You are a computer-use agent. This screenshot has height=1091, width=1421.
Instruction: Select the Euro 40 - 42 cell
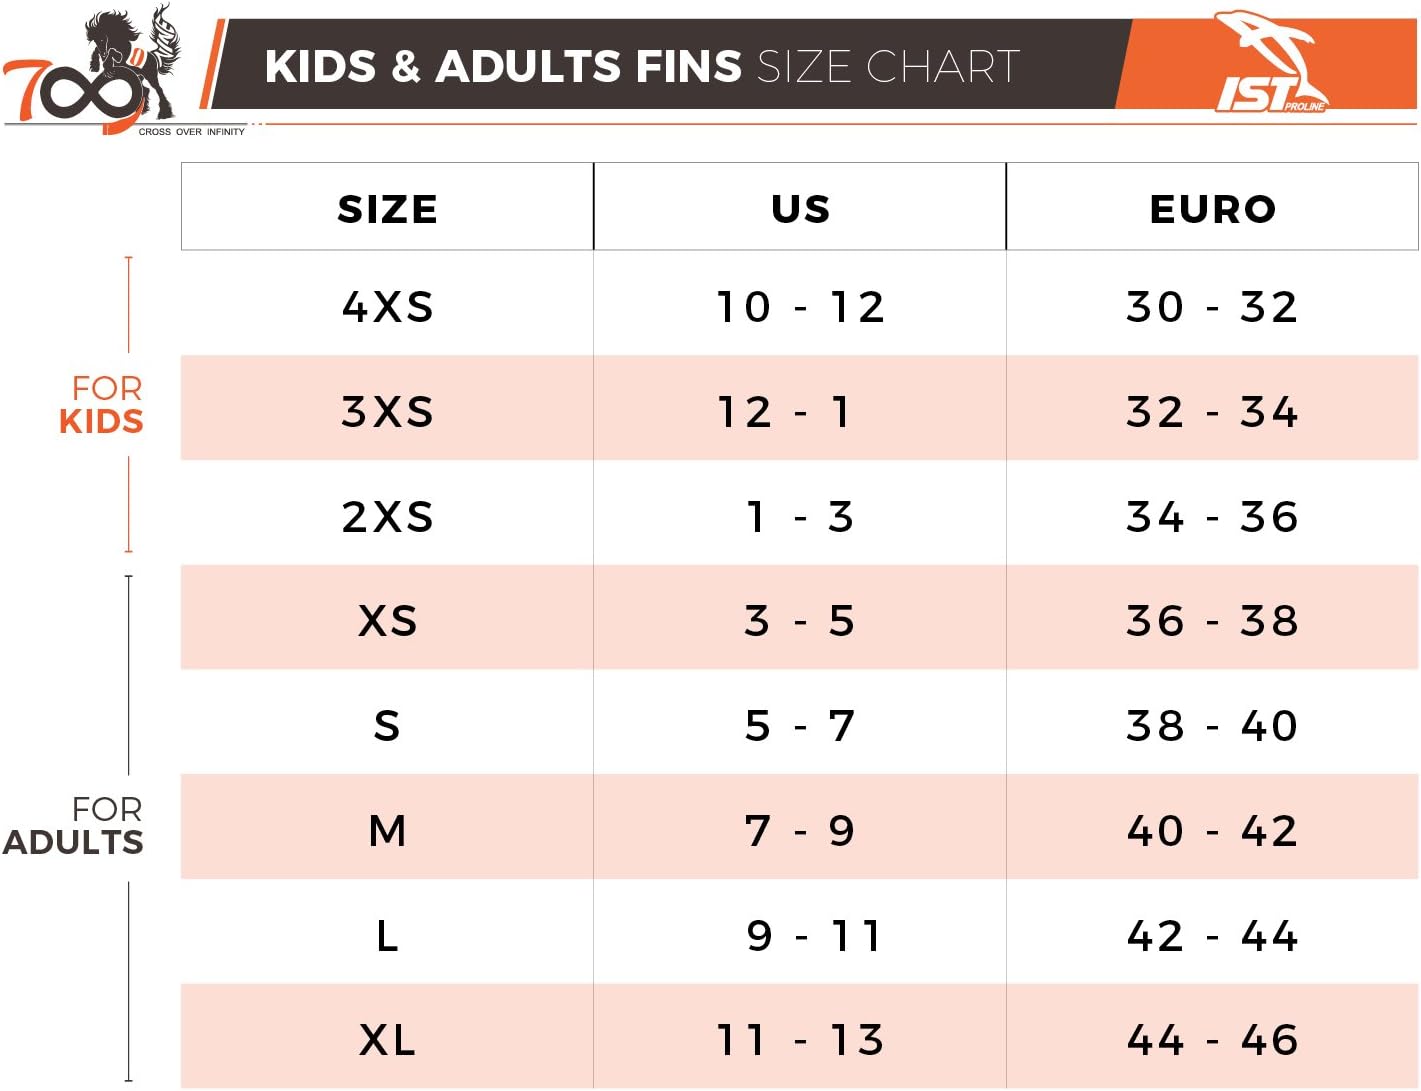1212,830
